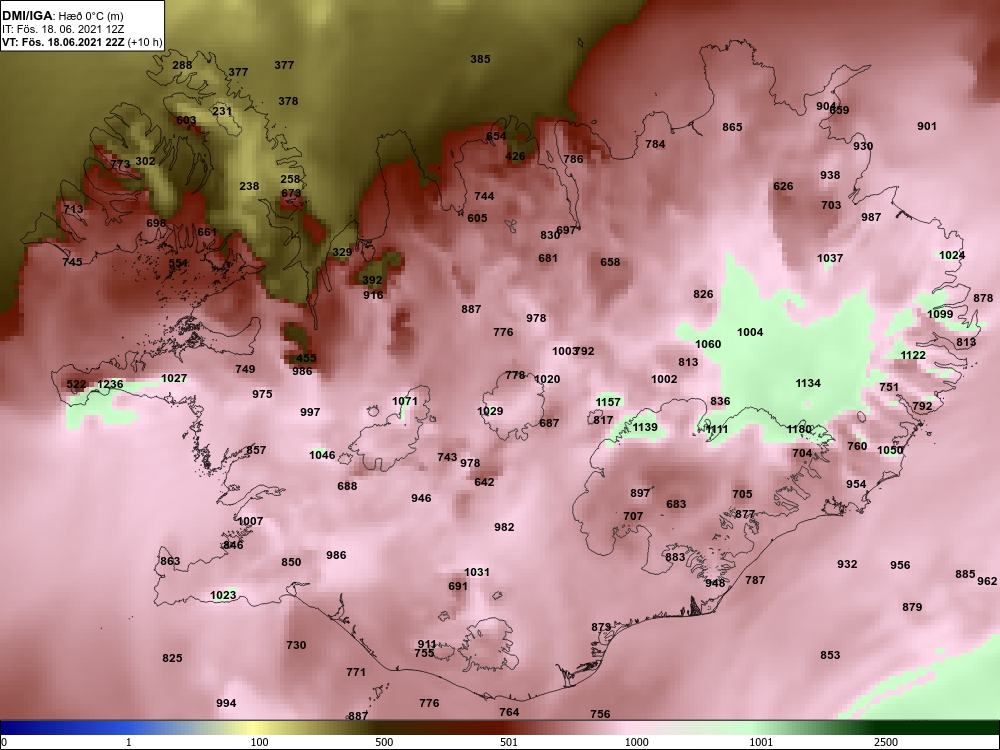
Task: Click the 522 value label
Action: (x=76, y=384)
